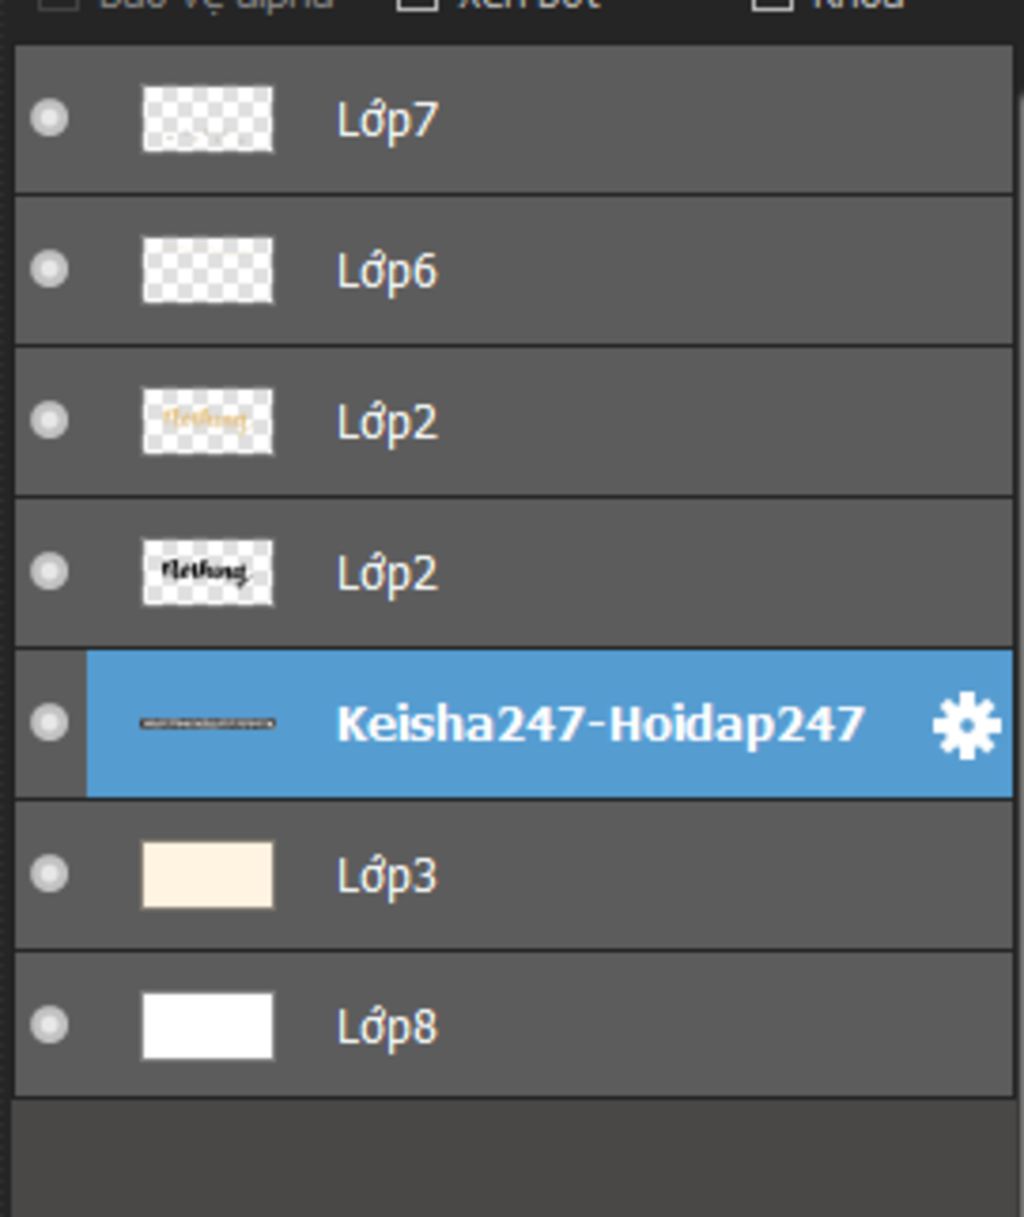Select the Lớp8 layer name
1024x1217 pixels.
tap(388, 1027)
